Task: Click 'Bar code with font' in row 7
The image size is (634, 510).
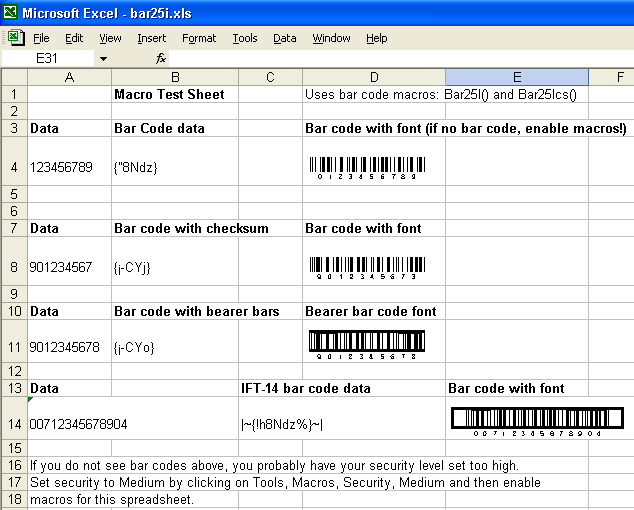Action: click(363, 228)
